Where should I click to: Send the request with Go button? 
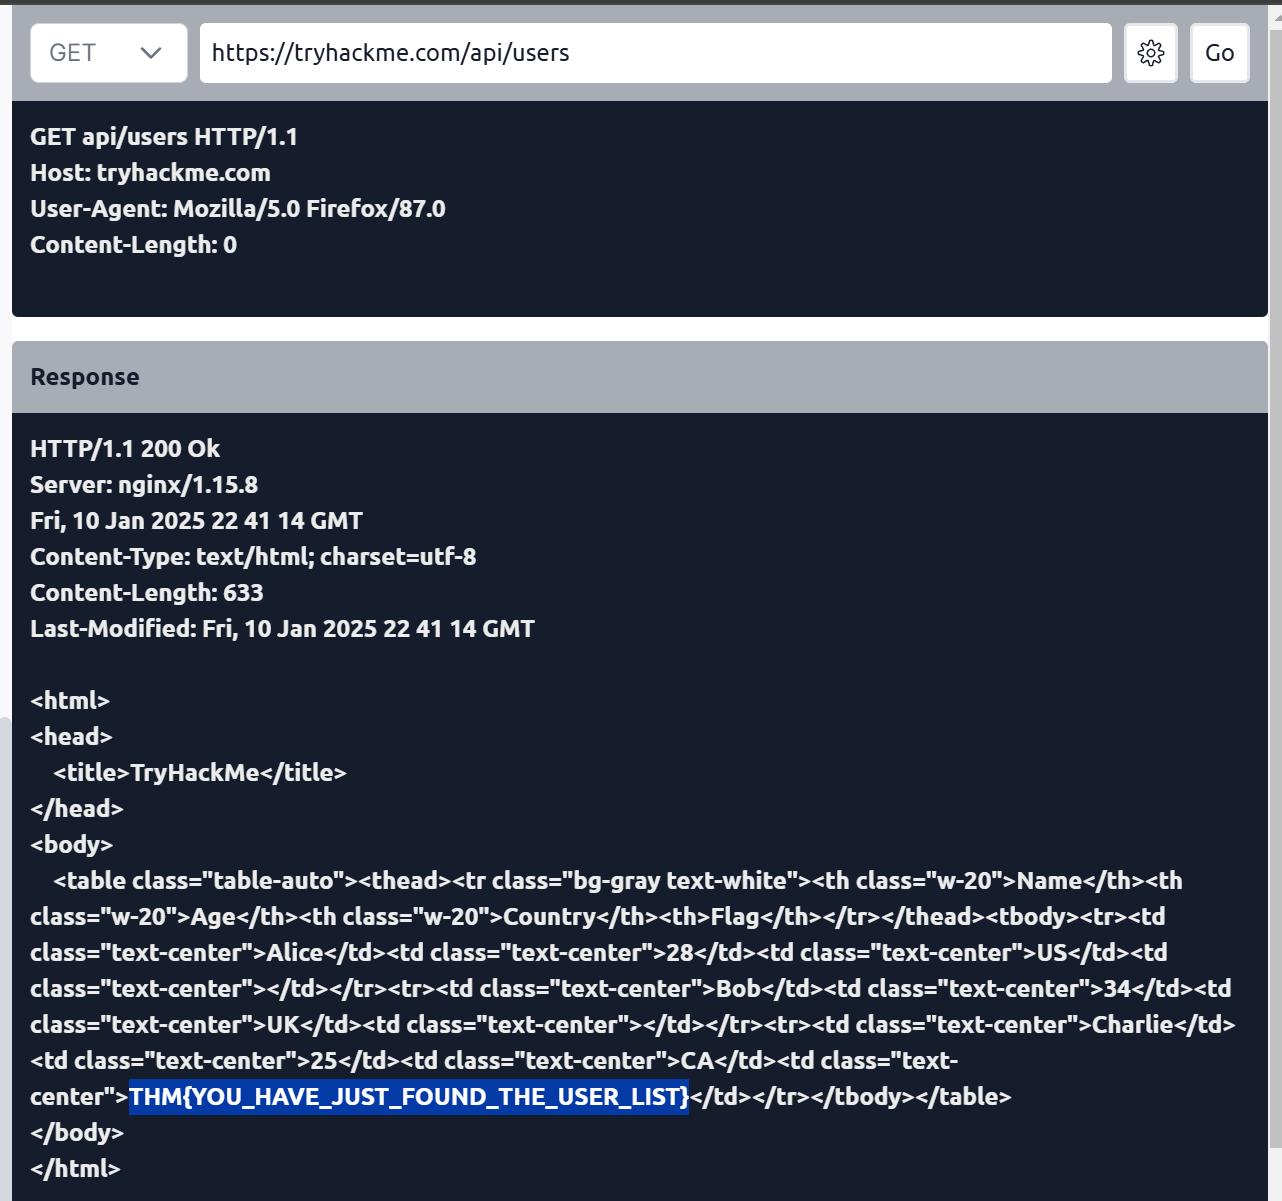coord(1220,53)
